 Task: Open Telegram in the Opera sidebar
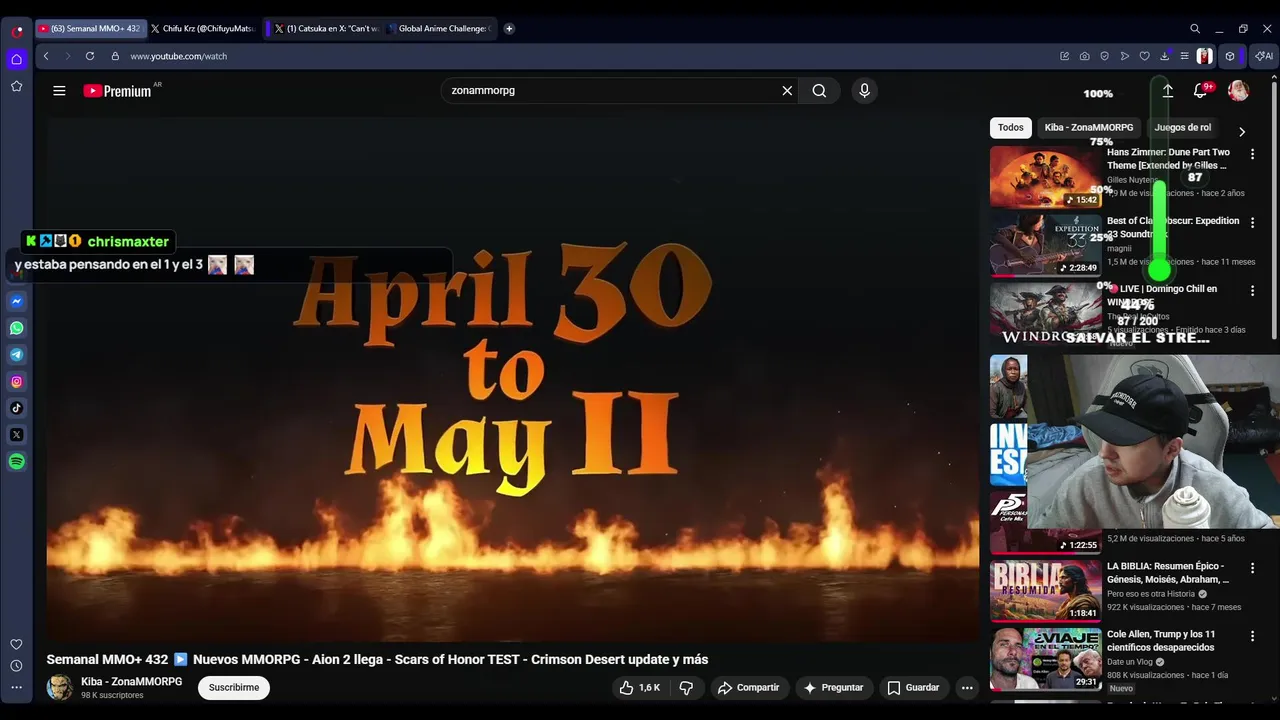17,355
